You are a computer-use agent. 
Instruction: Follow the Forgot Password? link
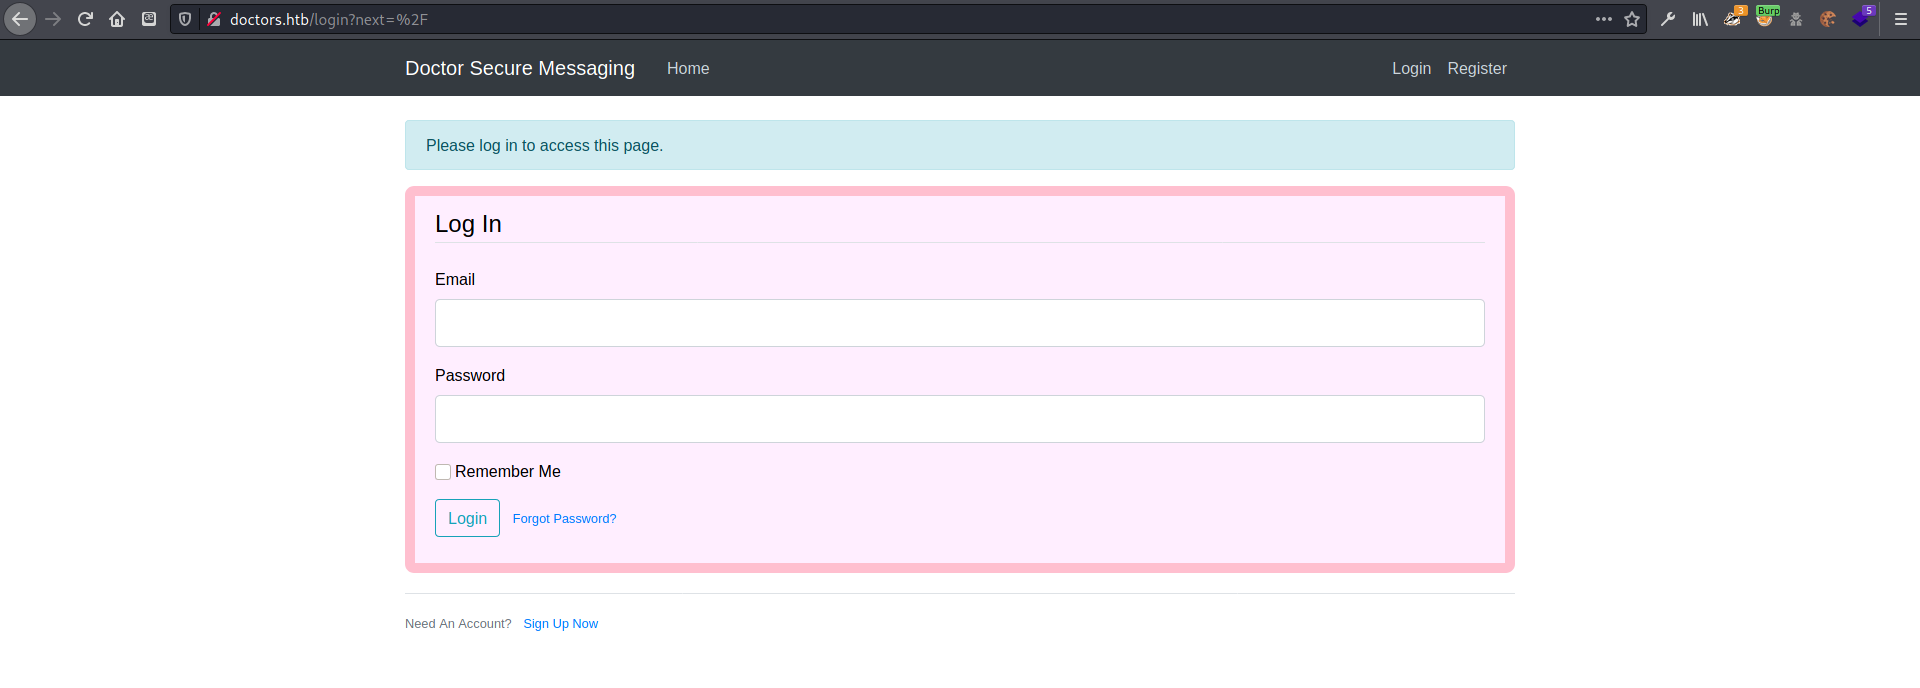point(564,518)
